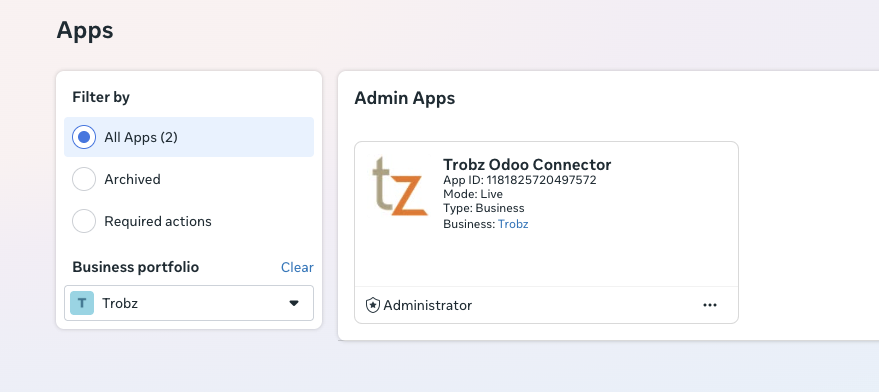This screenshot has width=879, height=392.
Task: Select the All Apps (2) radio button
Action: tap(84, 137)
